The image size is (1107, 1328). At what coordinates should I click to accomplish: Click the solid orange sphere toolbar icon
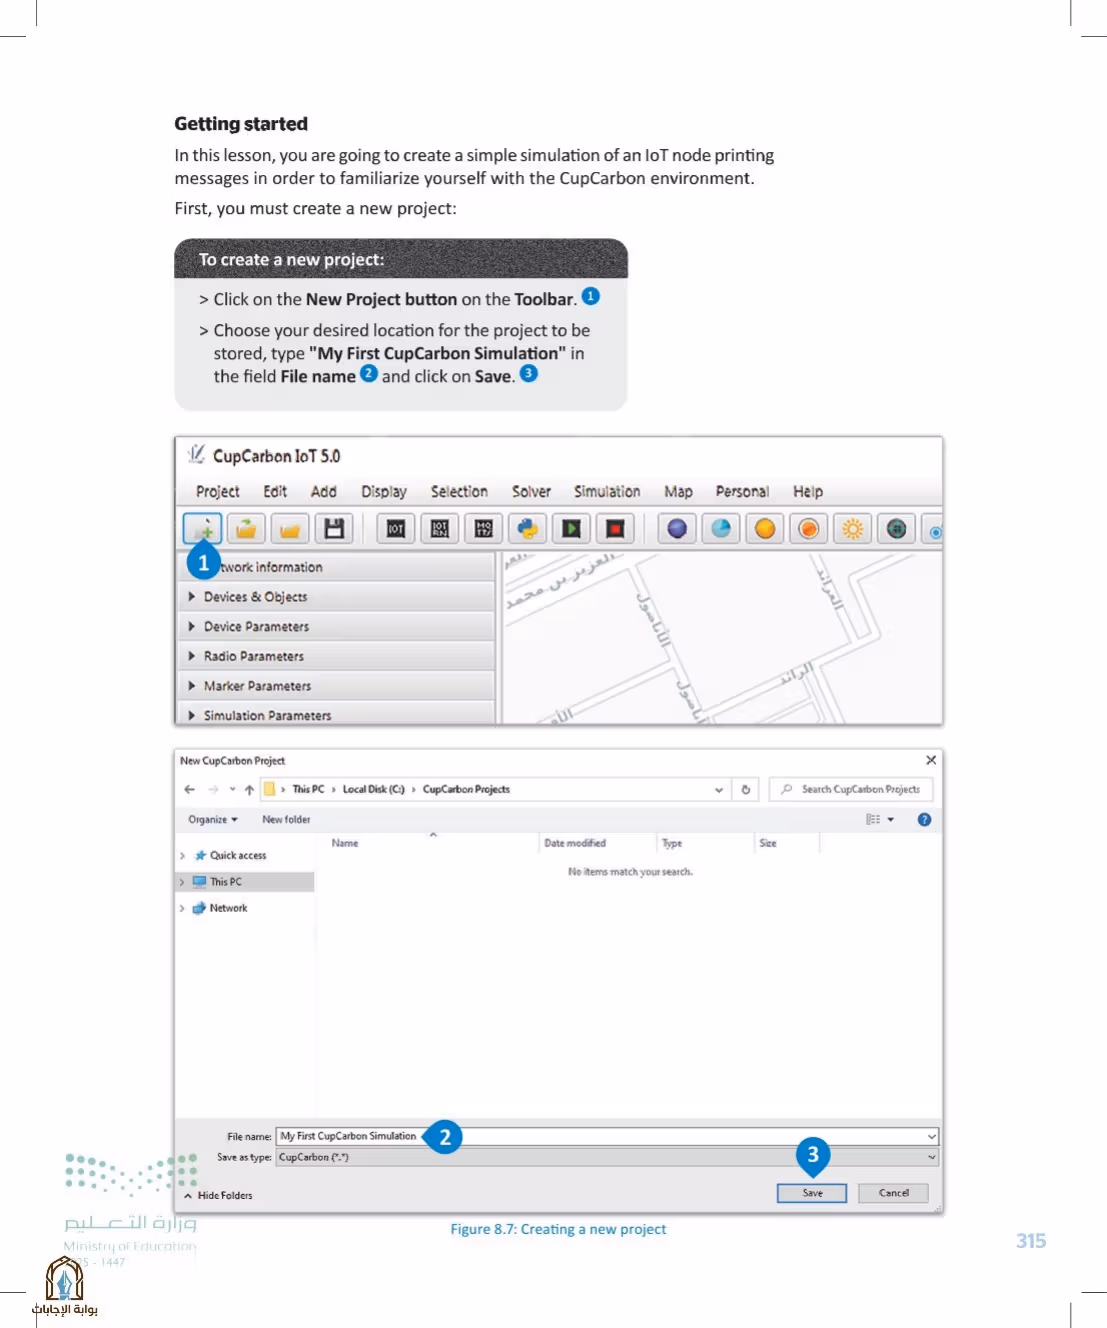[765, 528]
